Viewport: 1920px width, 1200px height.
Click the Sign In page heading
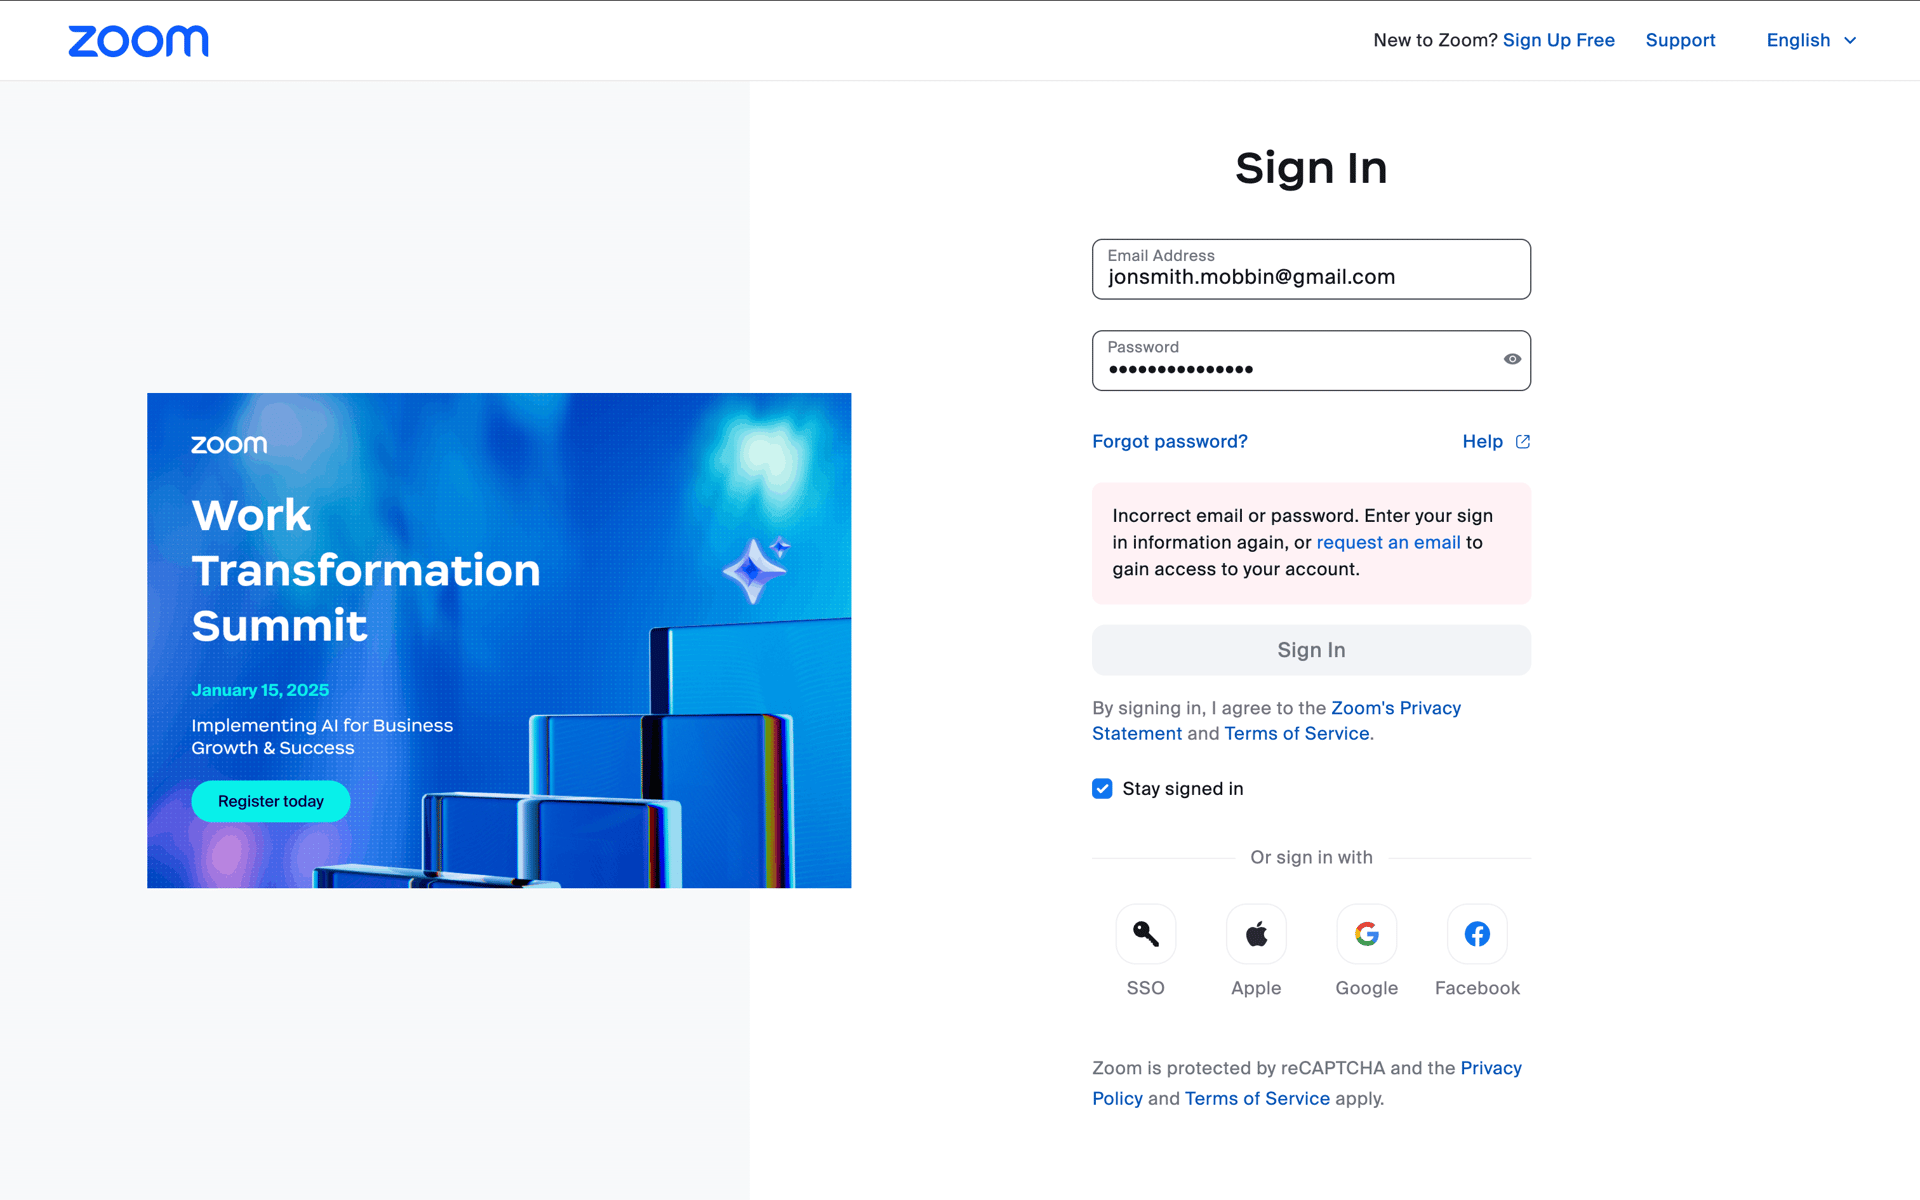(1311, 168)
